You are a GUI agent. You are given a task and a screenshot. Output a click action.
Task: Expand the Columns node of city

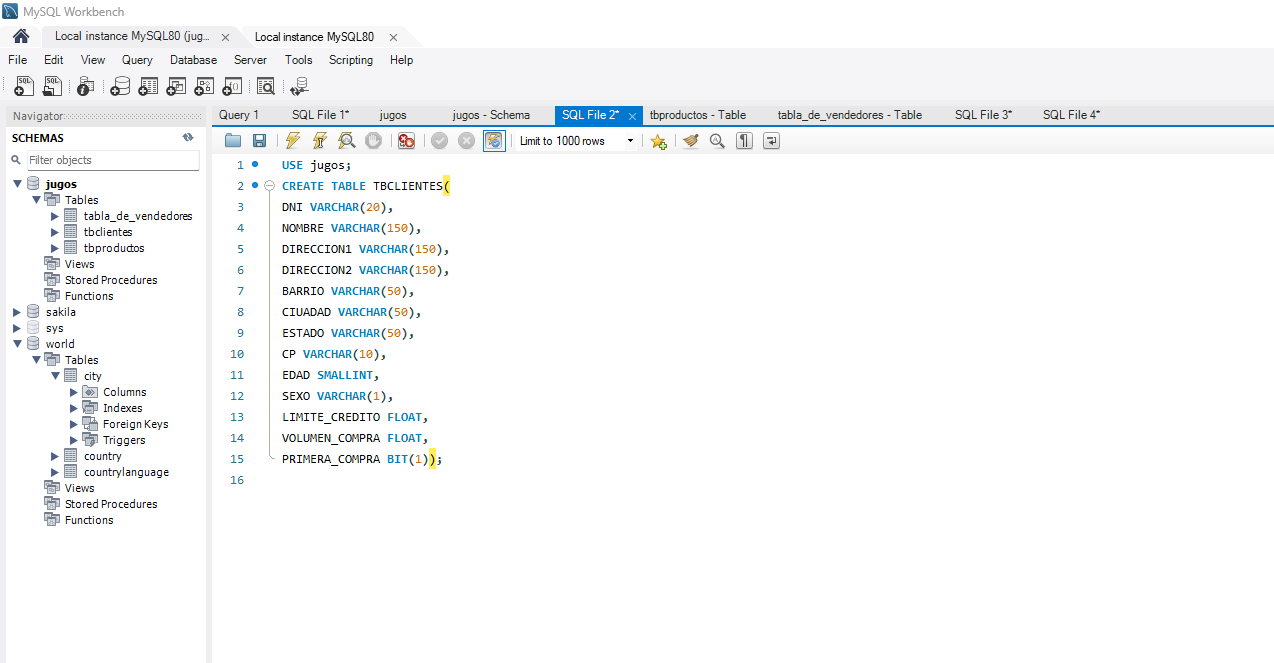tap(74, 392)
